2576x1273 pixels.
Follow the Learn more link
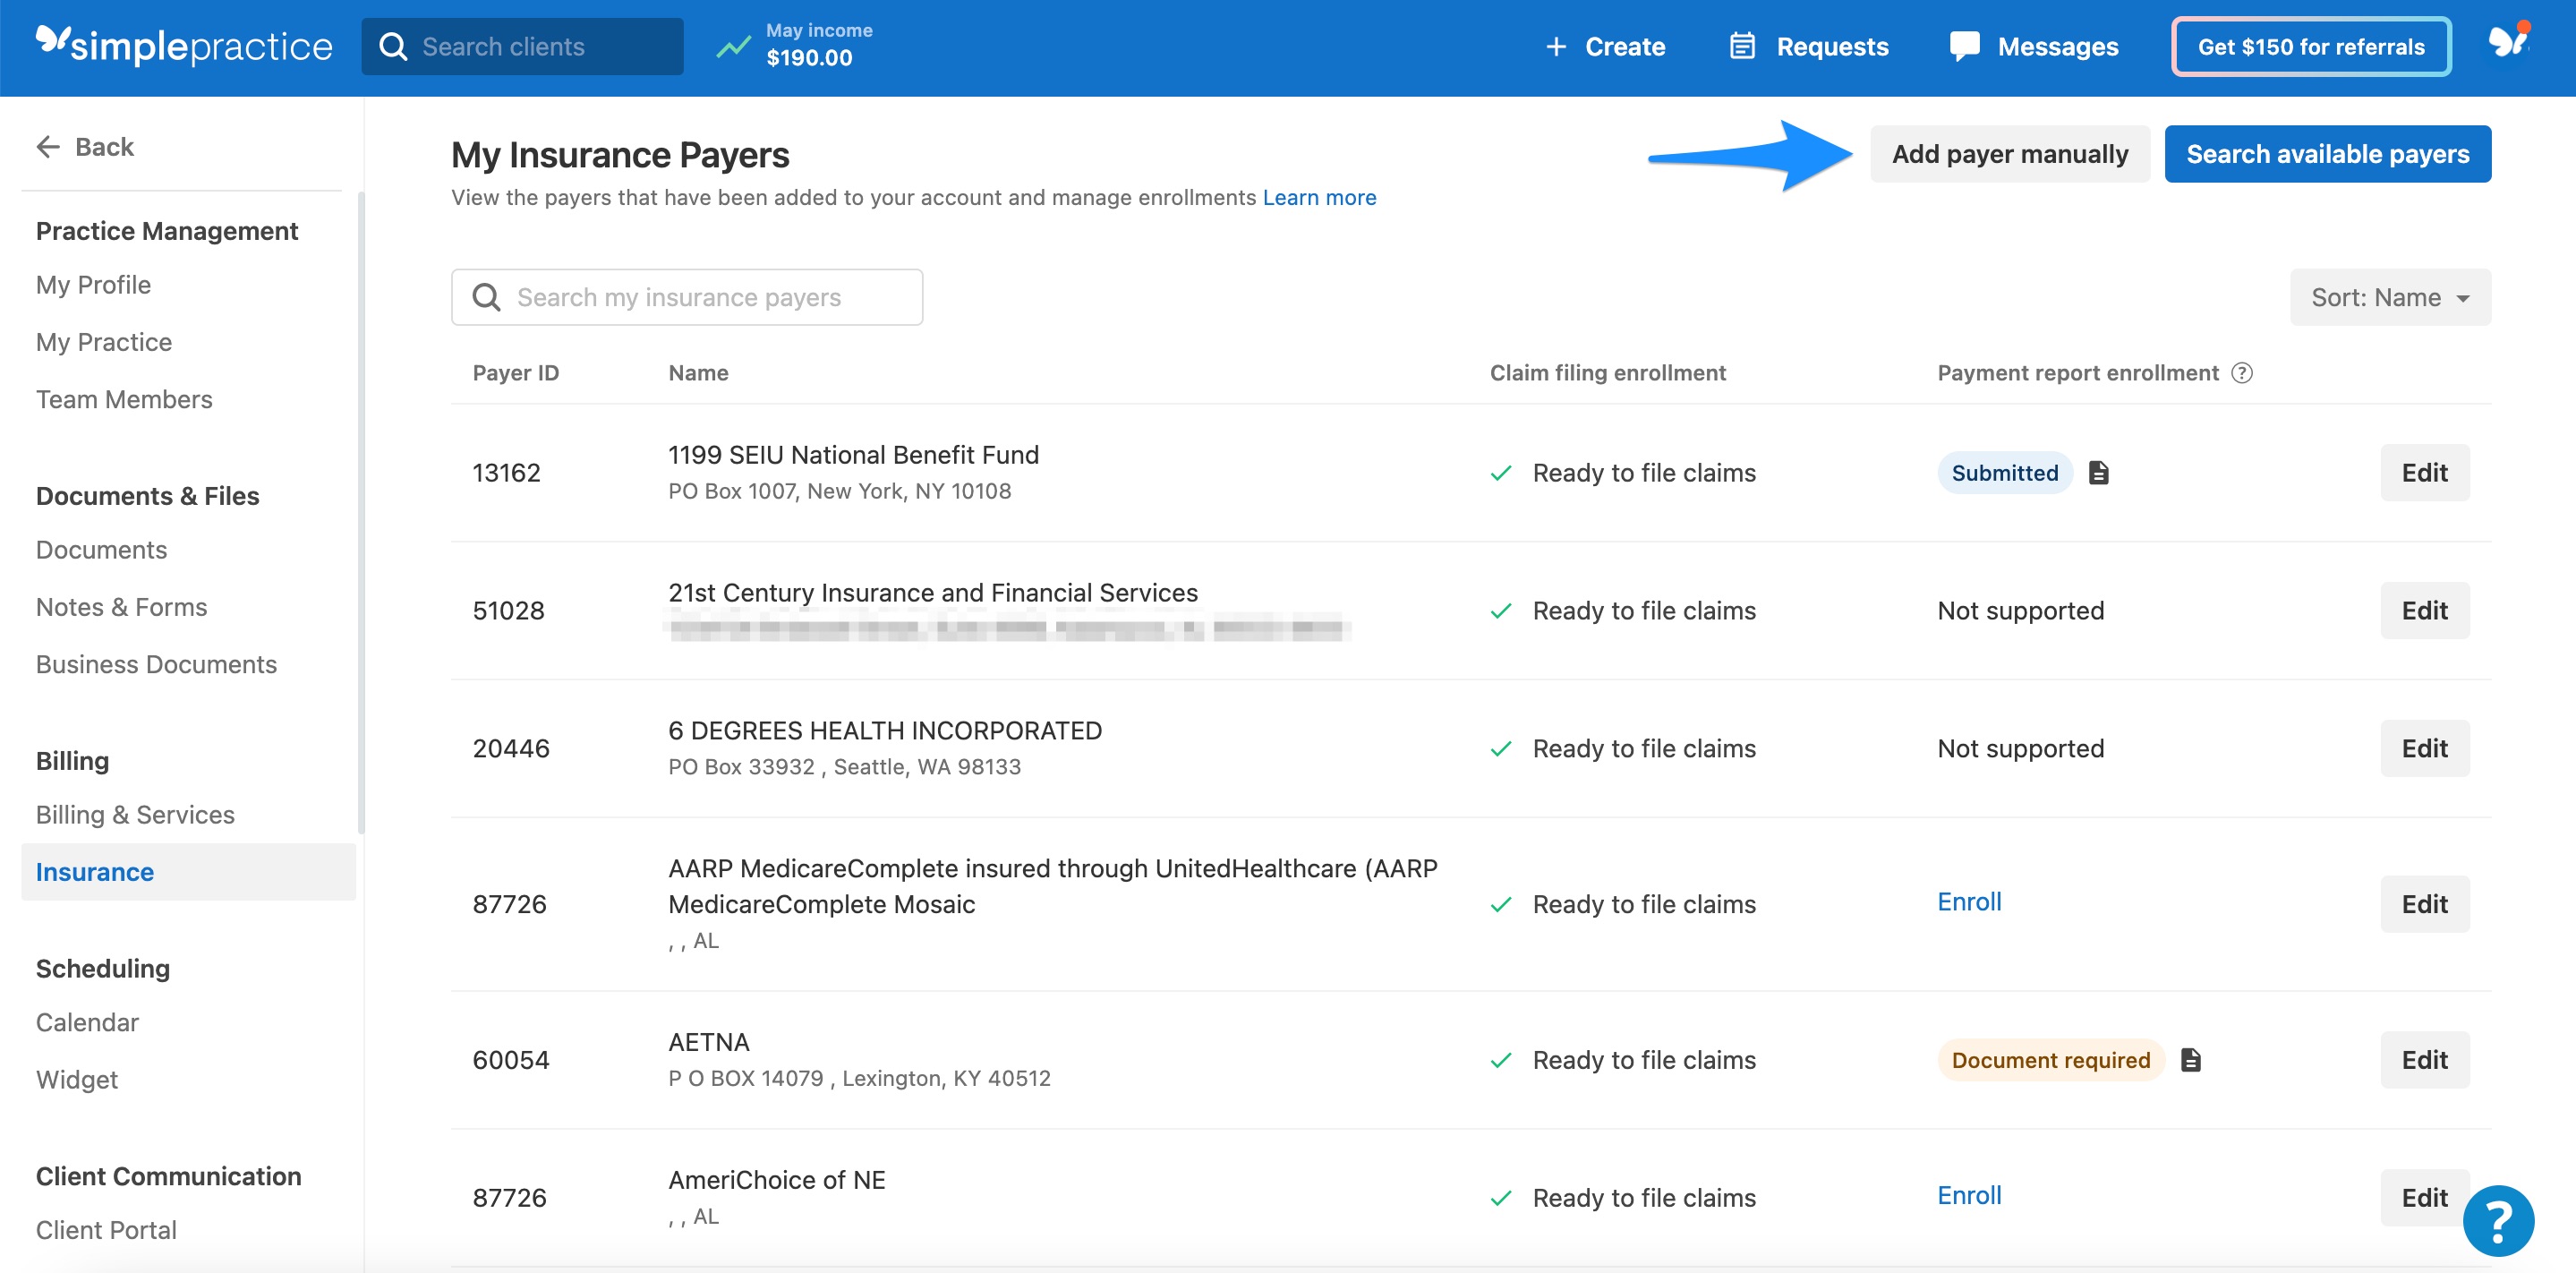click(1319, 197)
